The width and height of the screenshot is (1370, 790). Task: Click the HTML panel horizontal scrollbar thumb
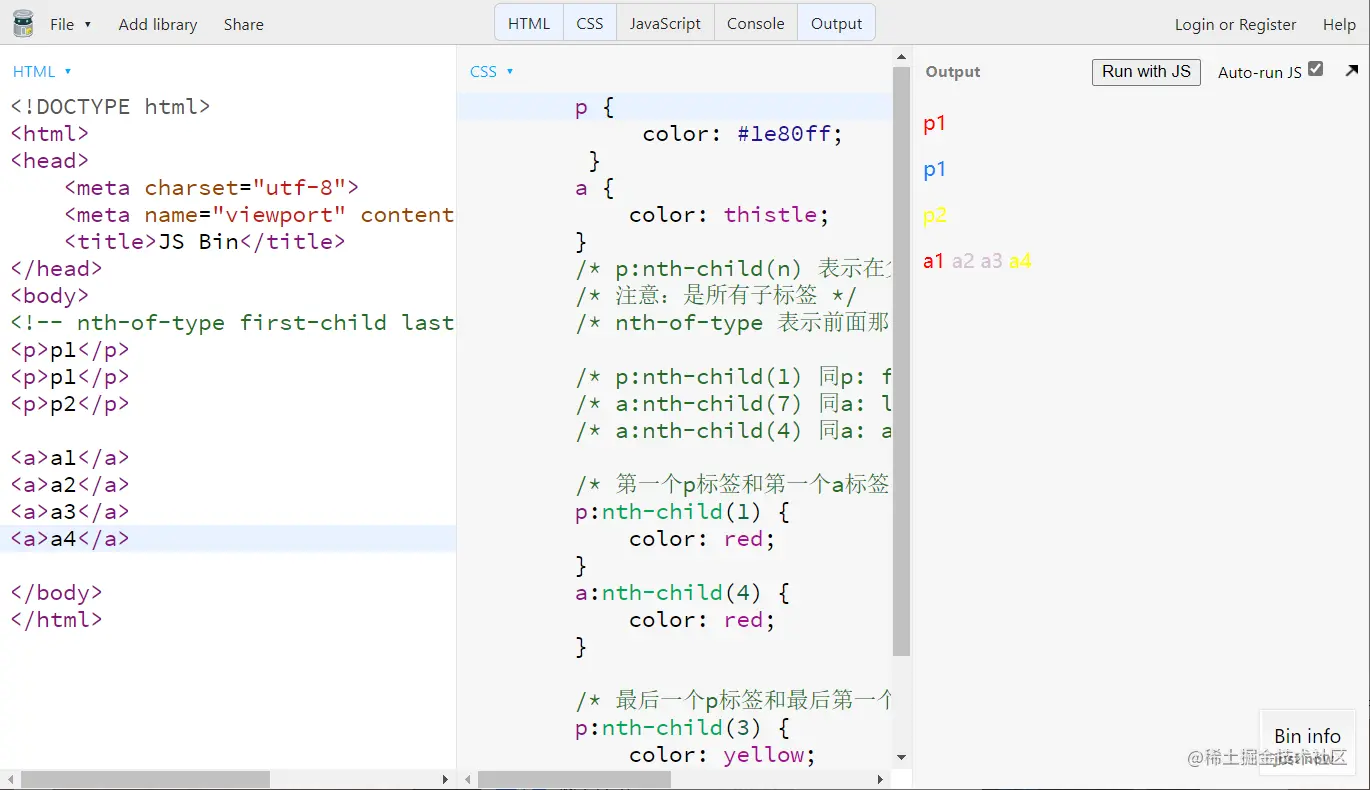click(145, 779)
